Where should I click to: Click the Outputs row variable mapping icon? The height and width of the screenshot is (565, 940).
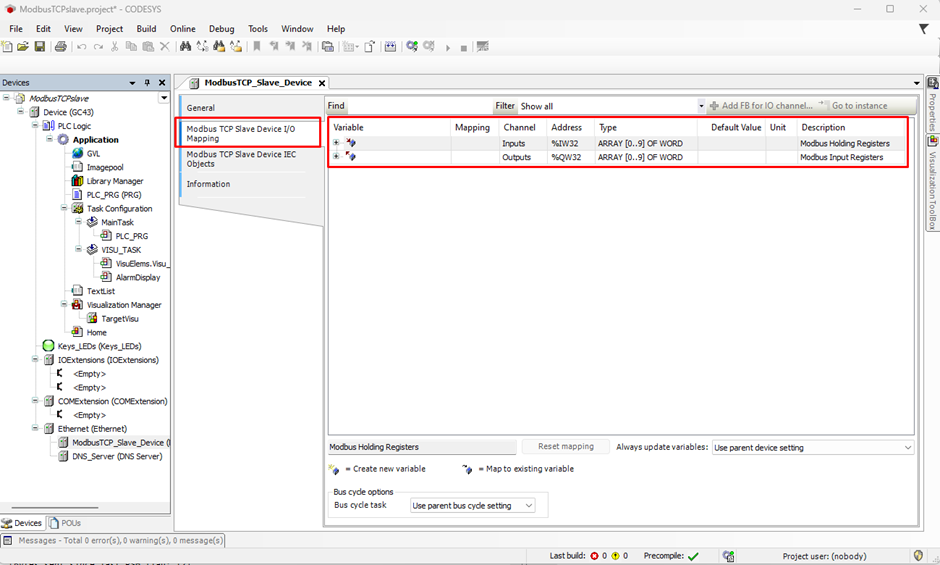coord(351,157)
